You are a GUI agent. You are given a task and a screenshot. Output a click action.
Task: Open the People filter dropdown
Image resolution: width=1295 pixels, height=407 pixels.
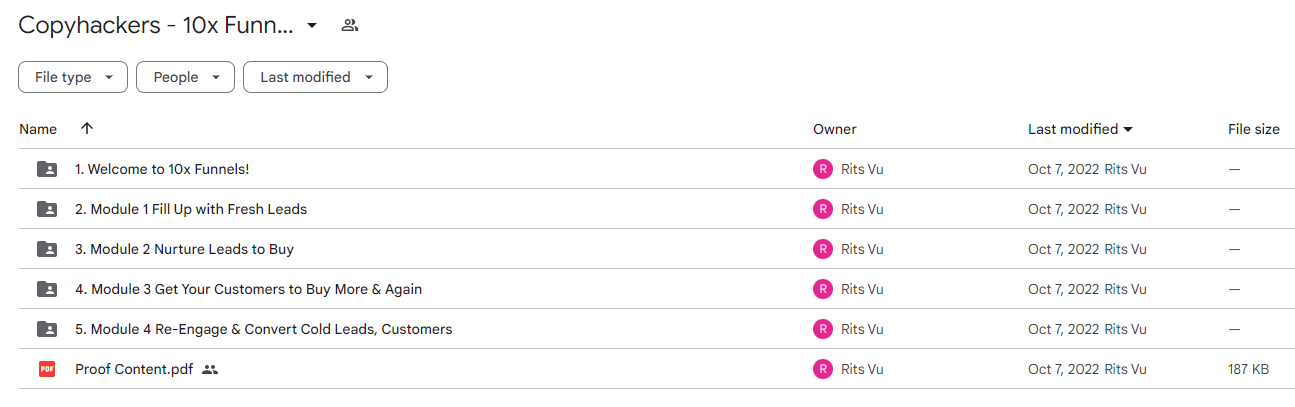pyautogui.click(x=185, y=77)
